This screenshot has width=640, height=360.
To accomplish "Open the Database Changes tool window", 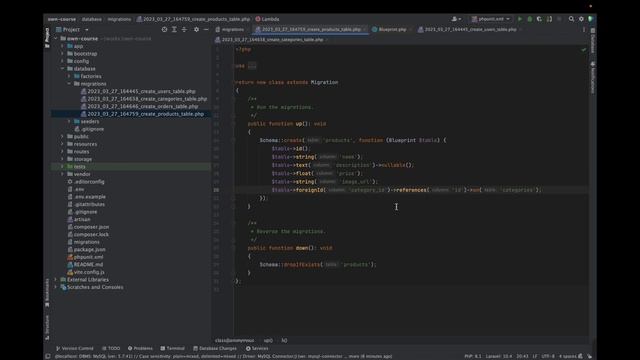I will coord(215,349).
